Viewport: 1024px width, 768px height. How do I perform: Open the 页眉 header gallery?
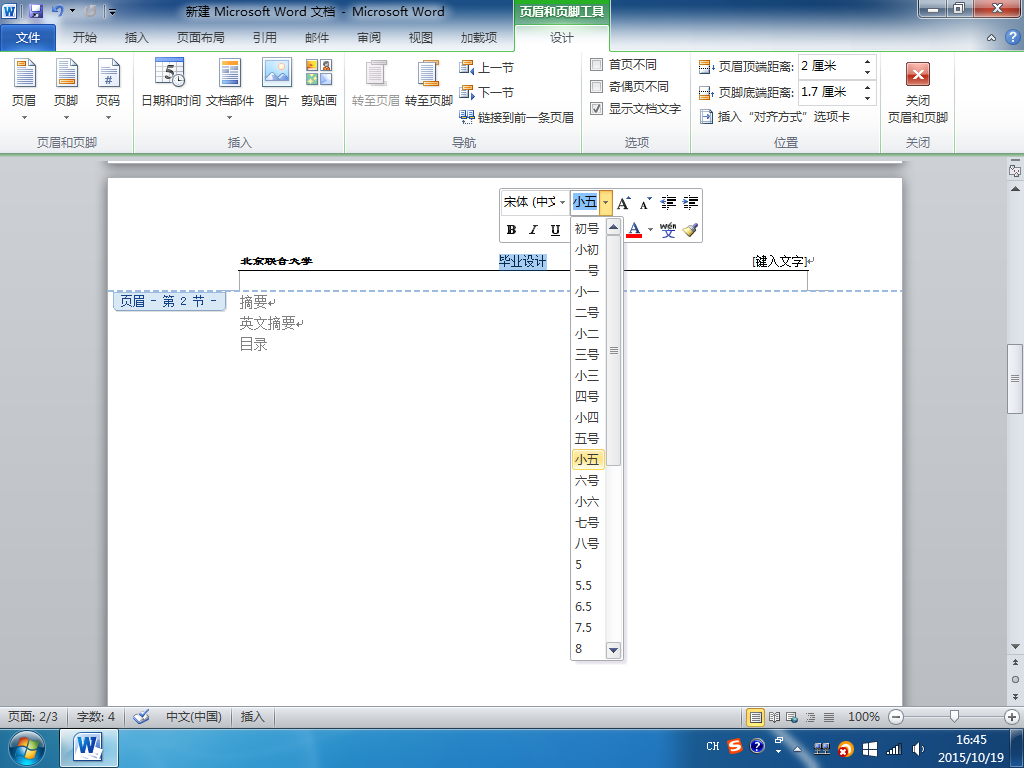click(24, 90)
